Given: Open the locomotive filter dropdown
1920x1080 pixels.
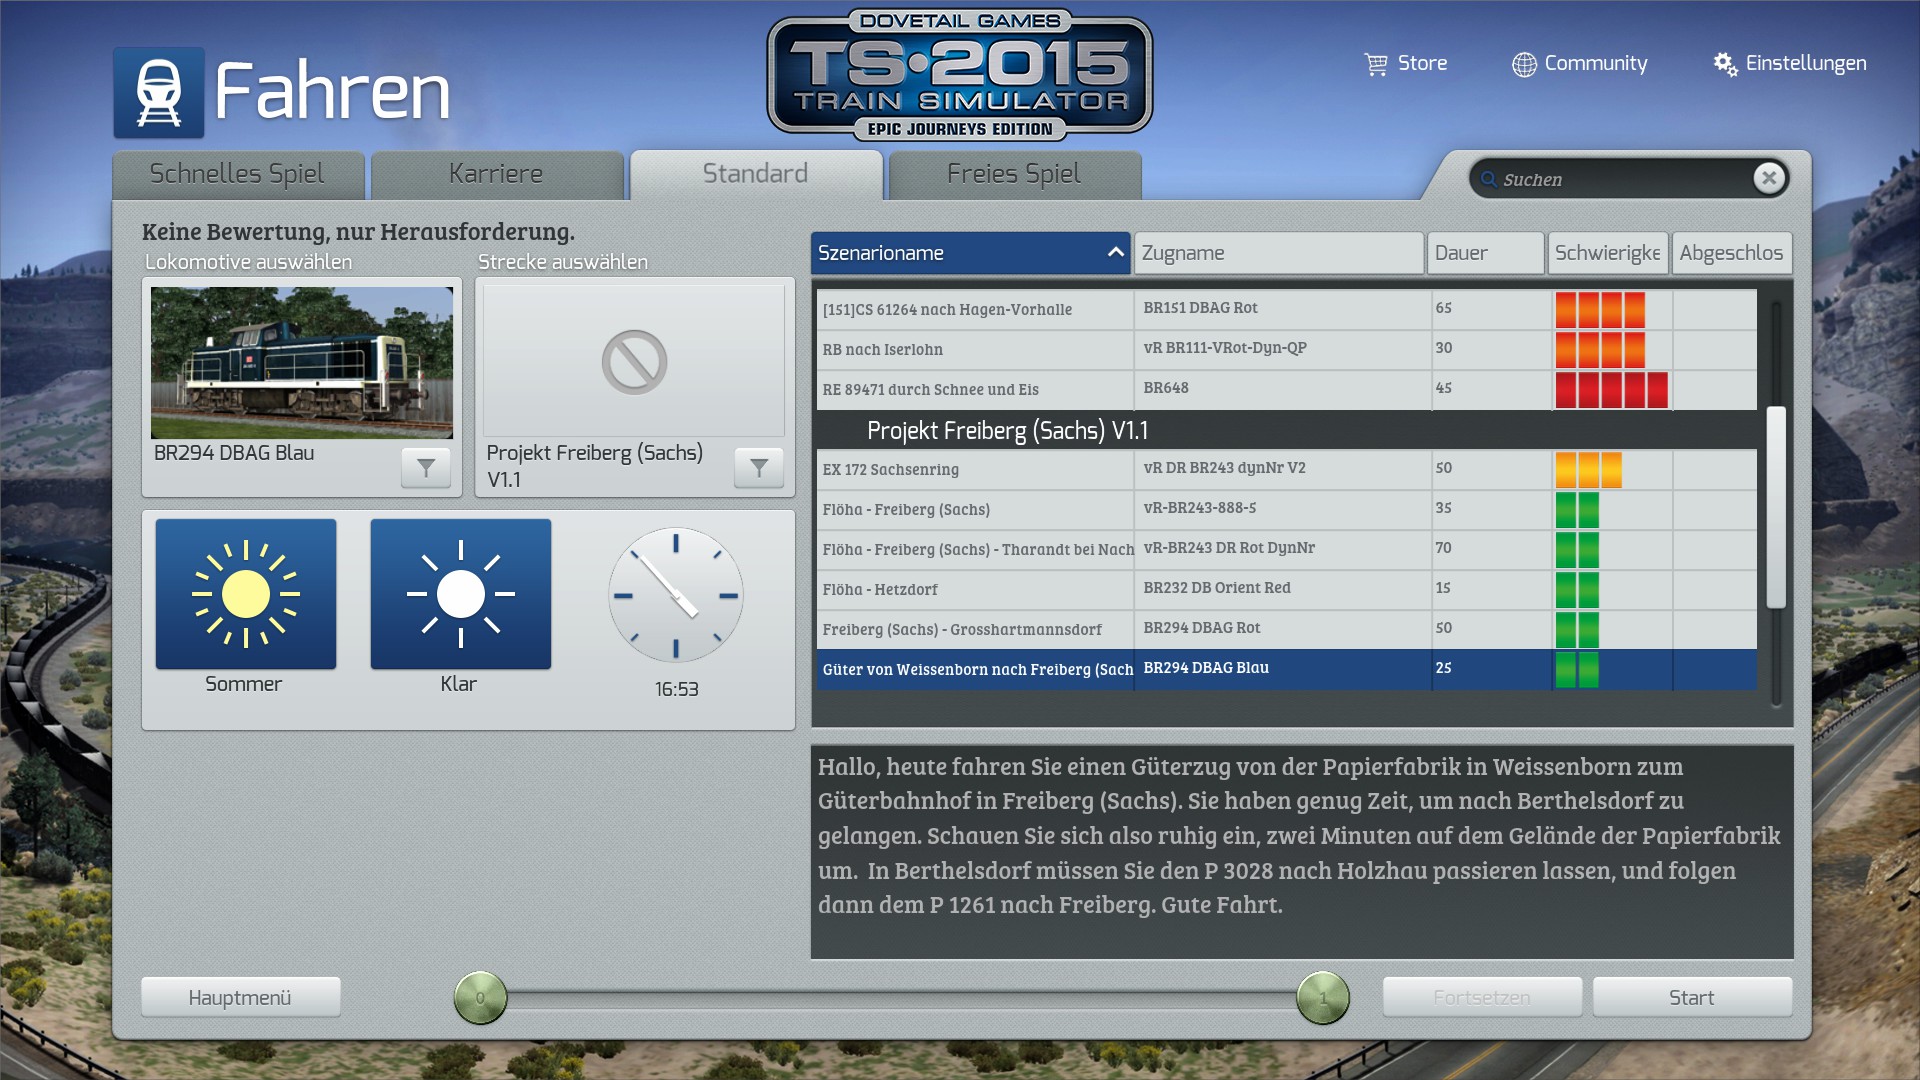Looking at the screenshot, I should coord(426,467).
